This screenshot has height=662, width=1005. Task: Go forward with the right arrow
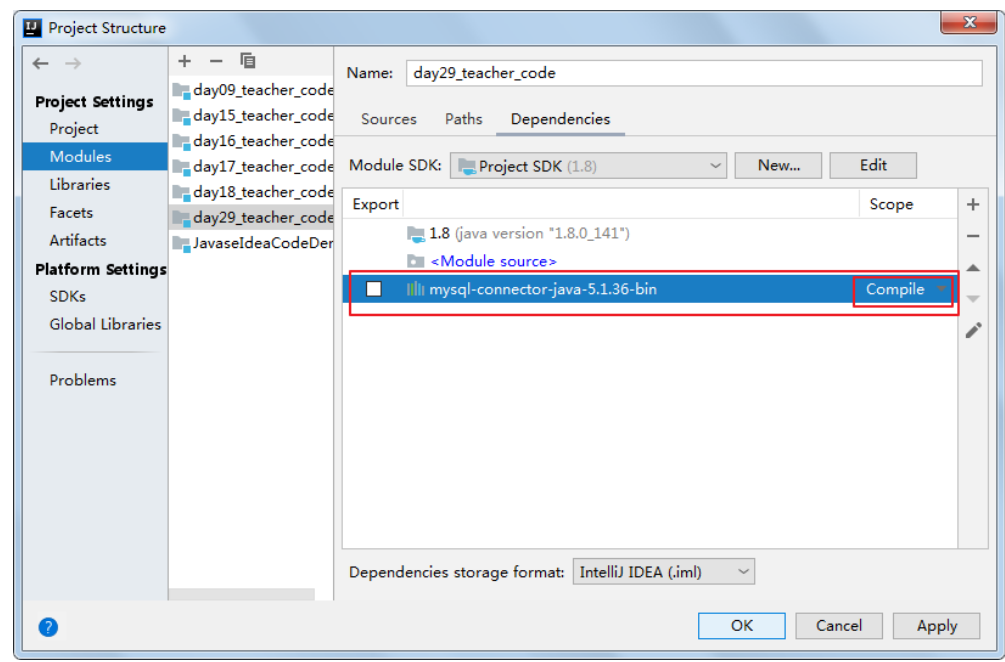(x=73, y=63)
